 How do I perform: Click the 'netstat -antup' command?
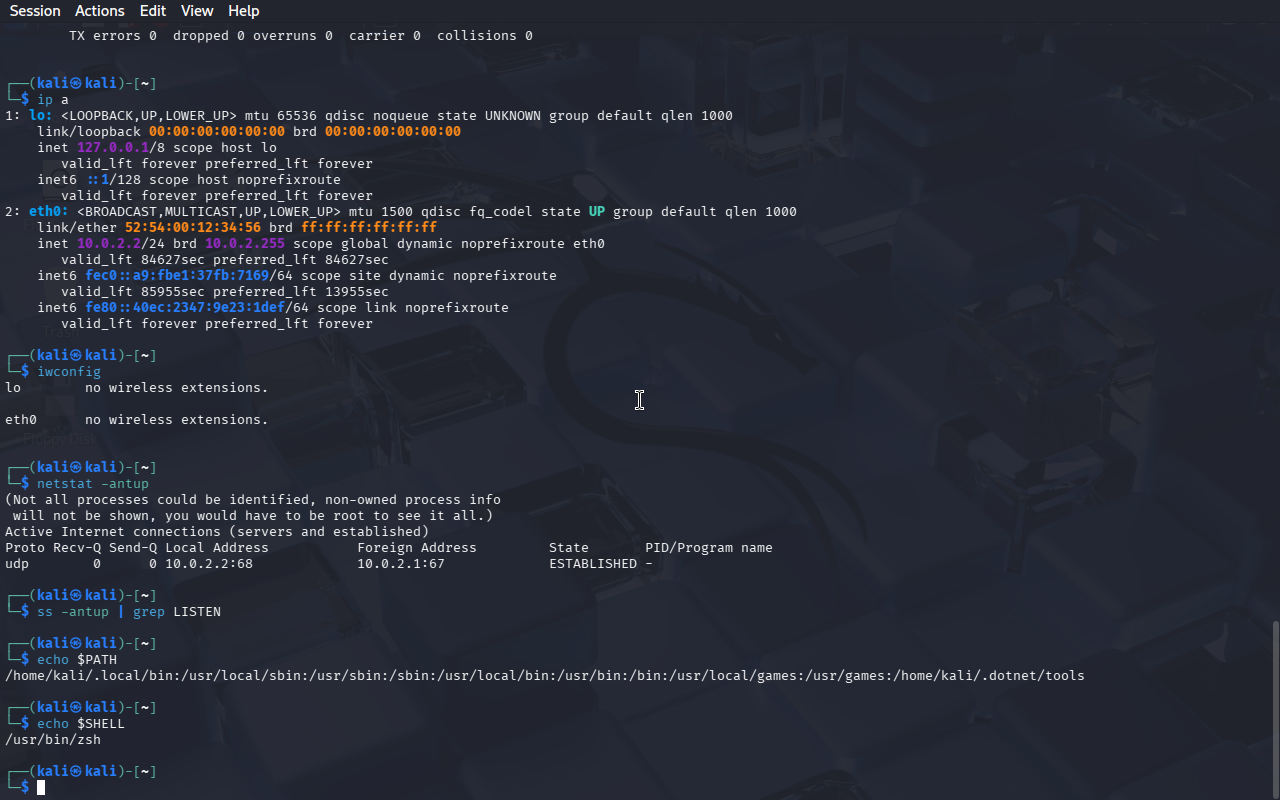coord(93,483)
